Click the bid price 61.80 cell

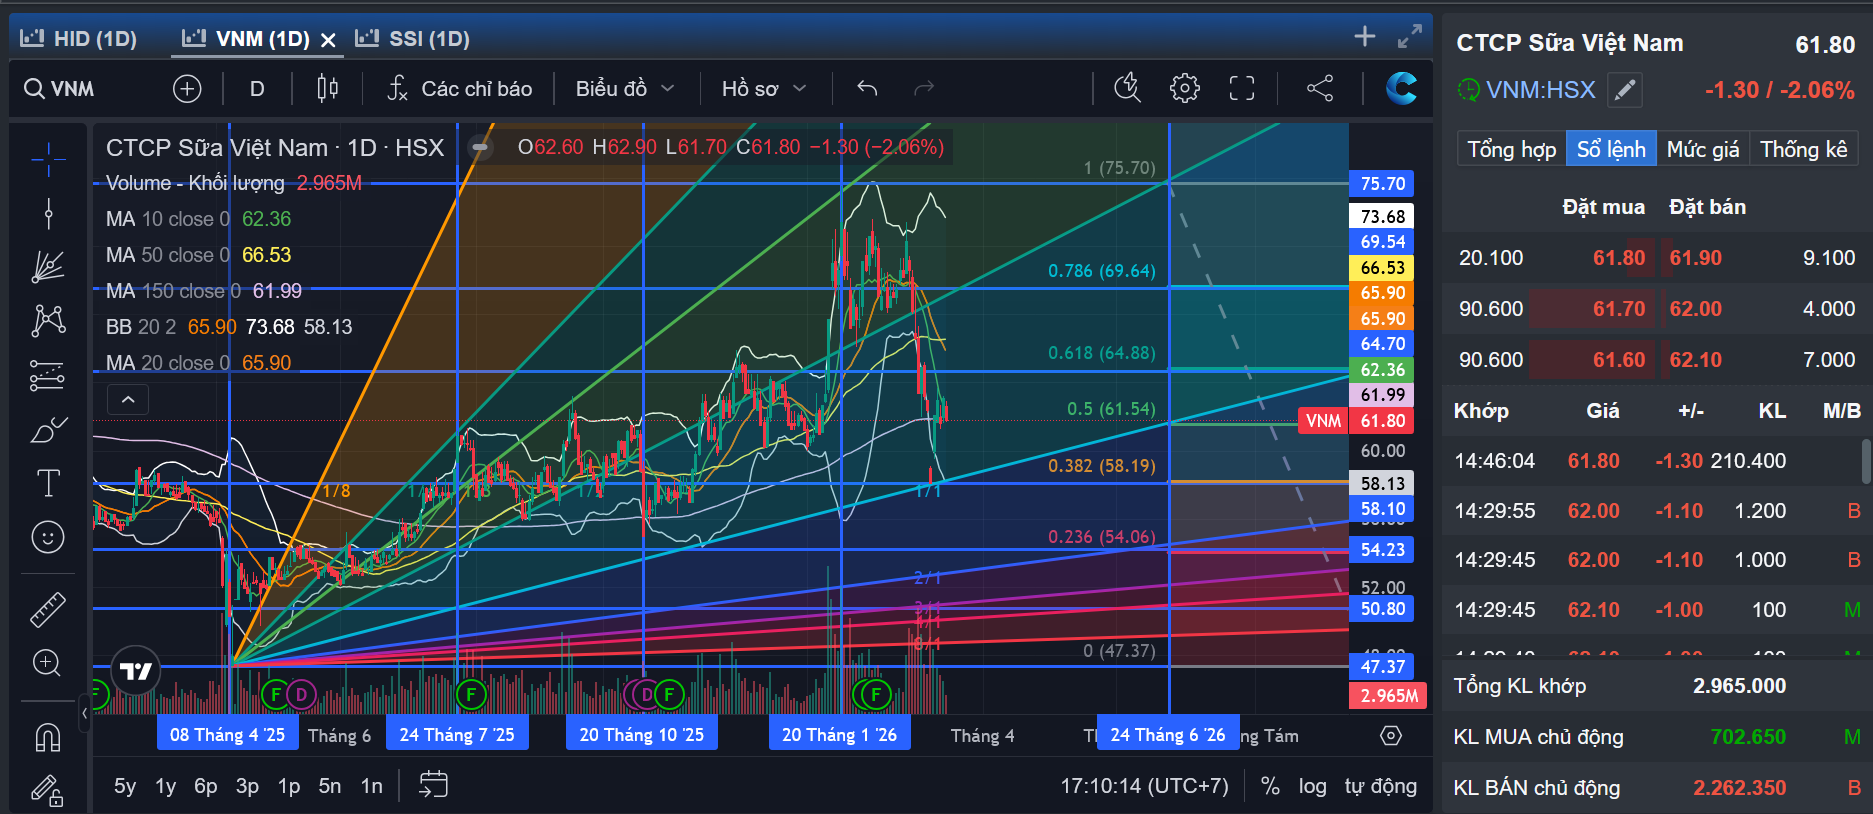click(x=1619, y=258)
